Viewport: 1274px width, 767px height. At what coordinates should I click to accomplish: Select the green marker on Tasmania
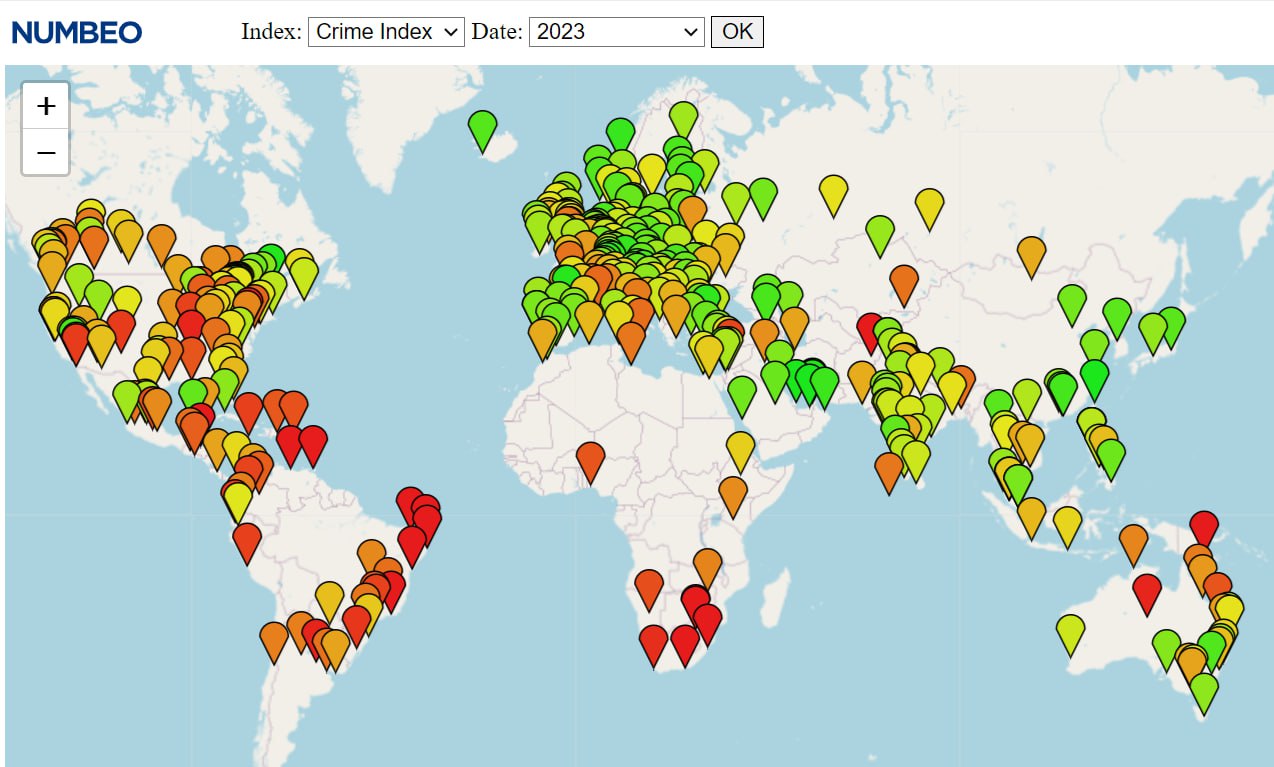click(x=1204, y=691)
